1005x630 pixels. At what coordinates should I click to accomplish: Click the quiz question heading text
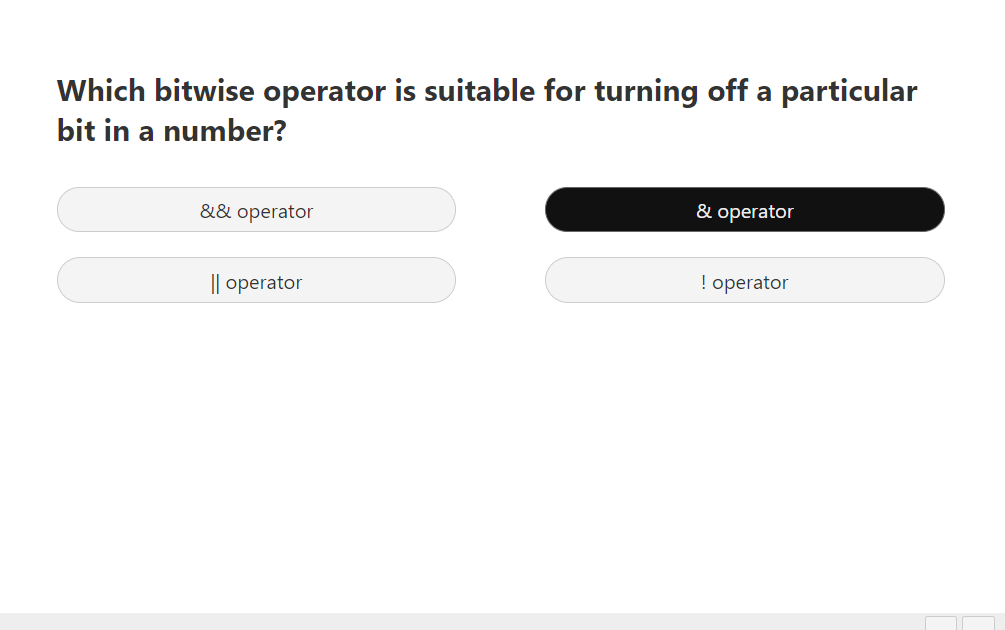[487, 110]
